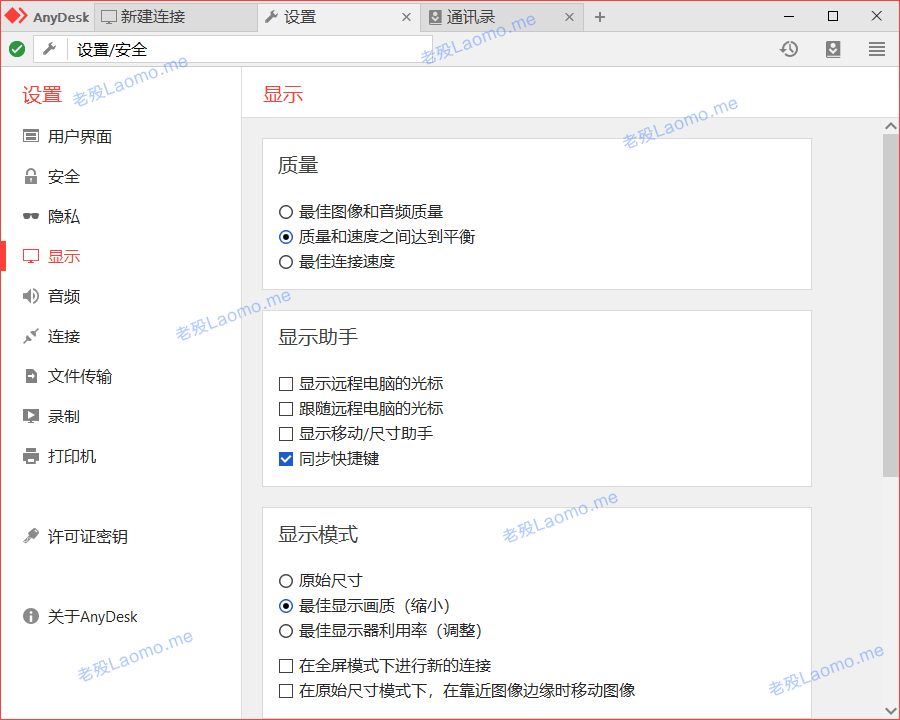Add a new tab with plus button
This screenshot has width=900, height=720.
point(600,17)
